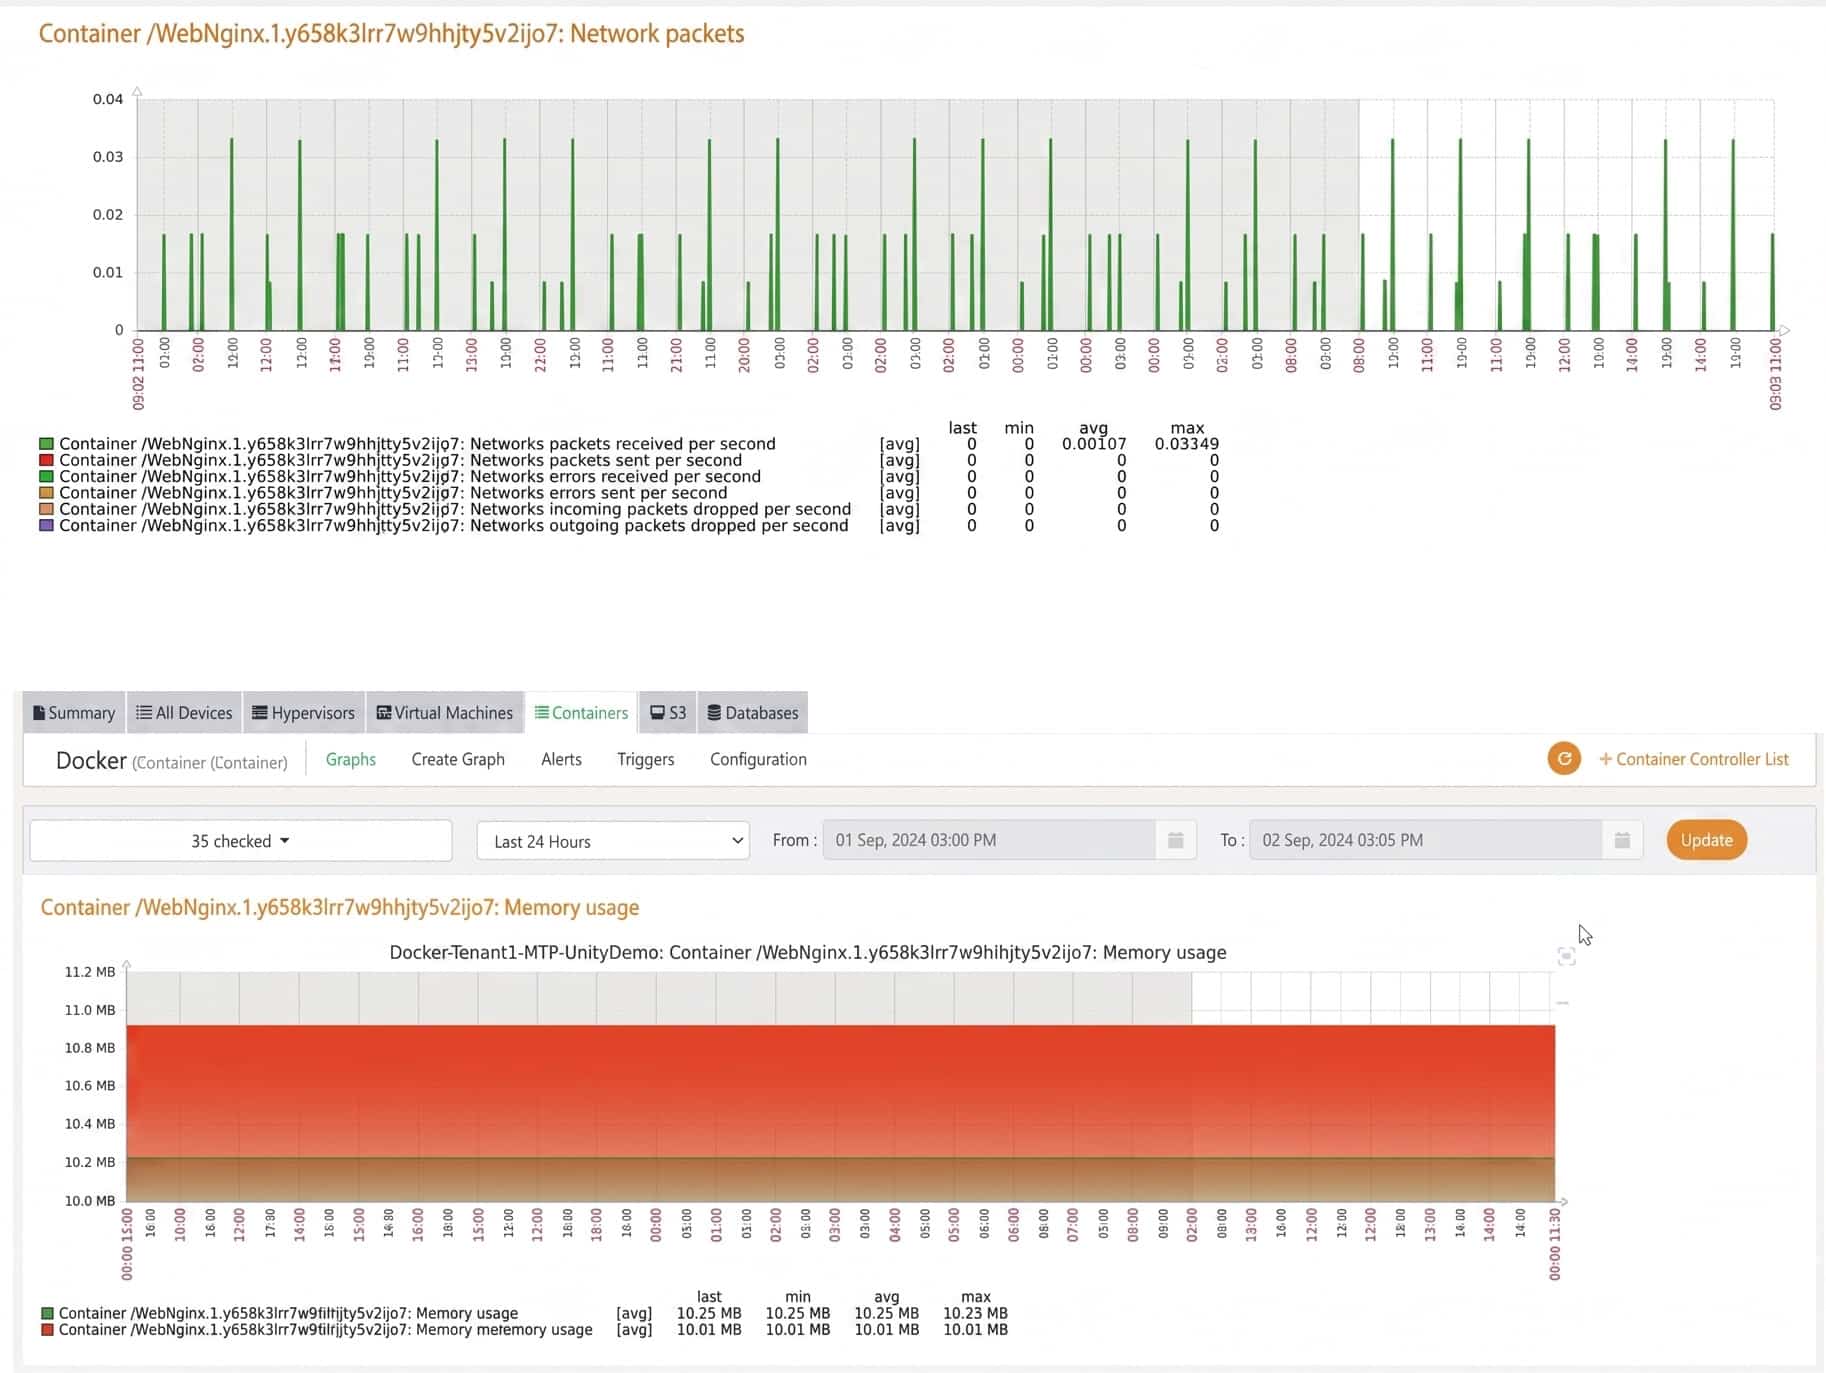Go to Create Graph
Image resolution: width=1826 pixels, height=1373 pixels.
458,759
